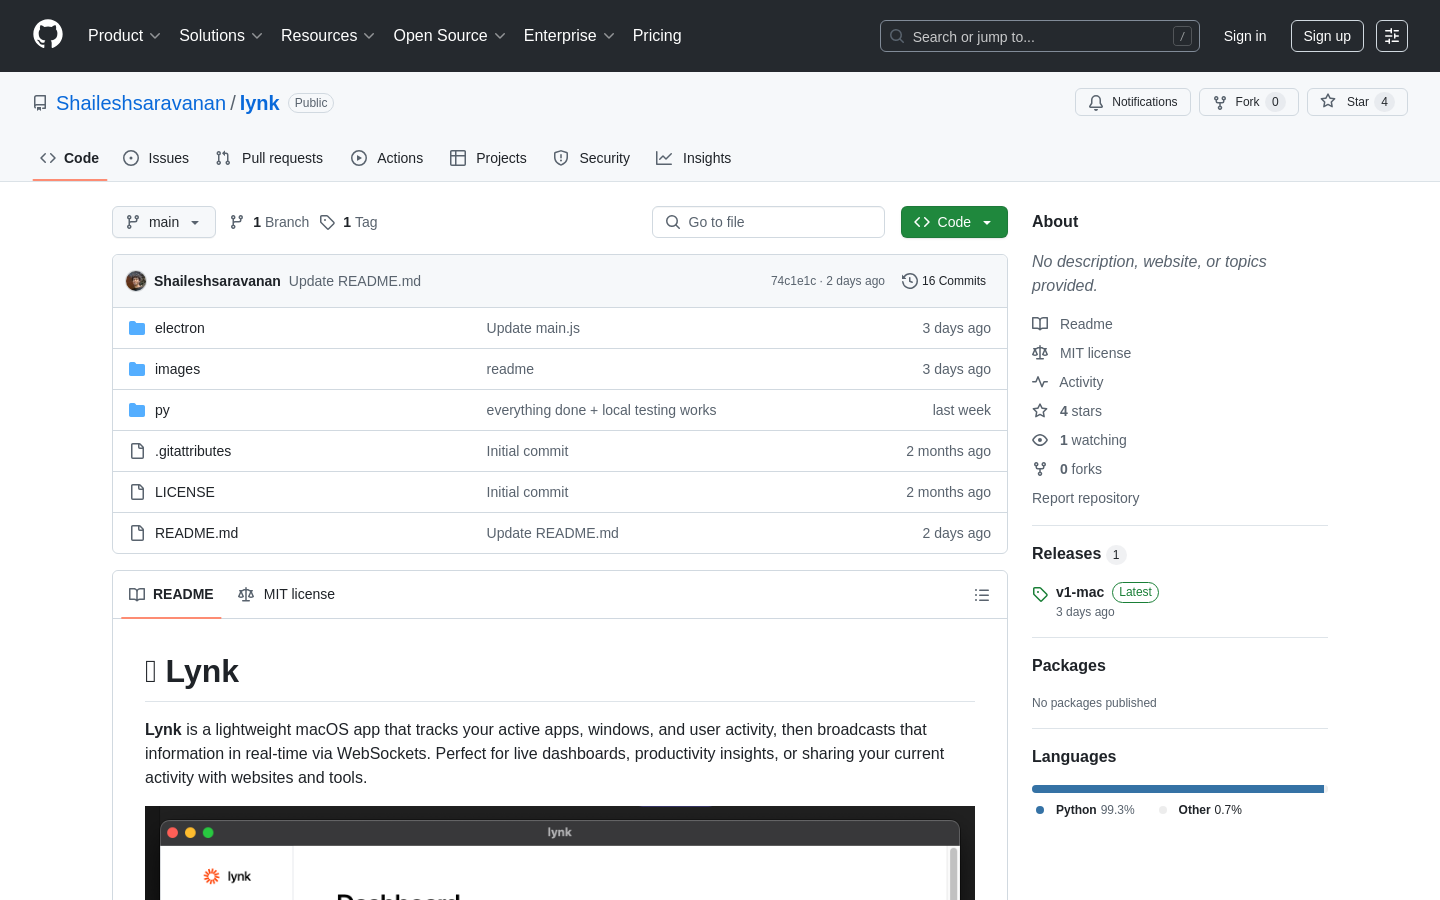Click the tag icon next to v1-mac release
1440x900 pixels.
point(1040,594)
